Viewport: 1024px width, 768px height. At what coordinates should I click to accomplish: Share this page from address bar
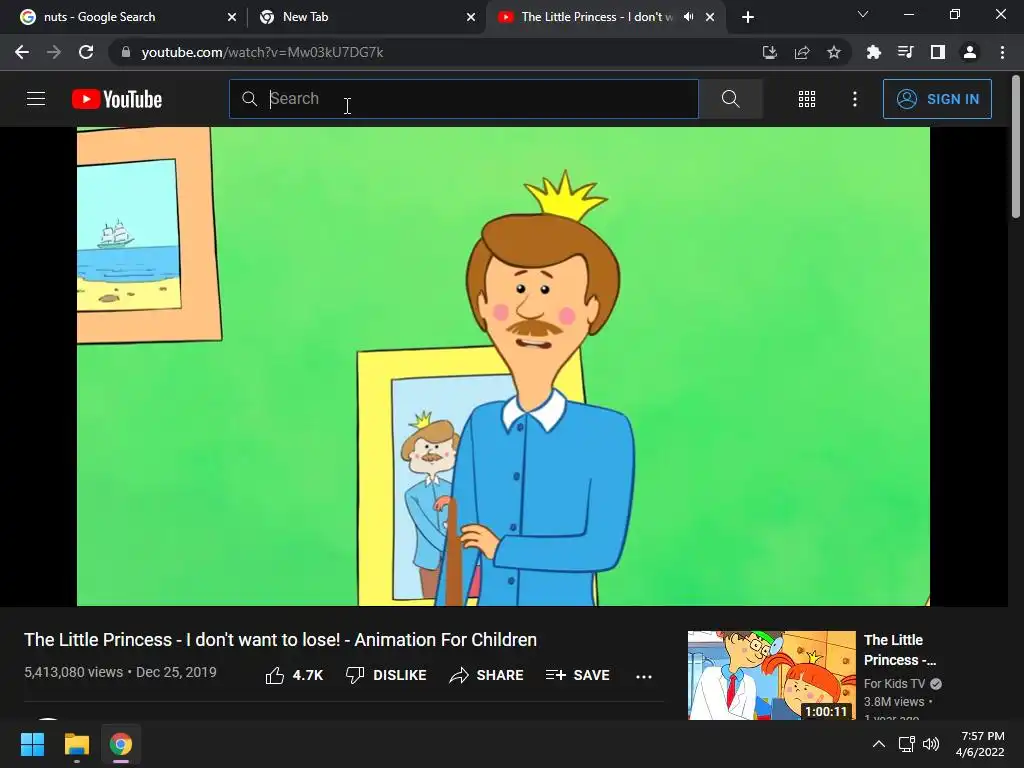click(802, 52)
